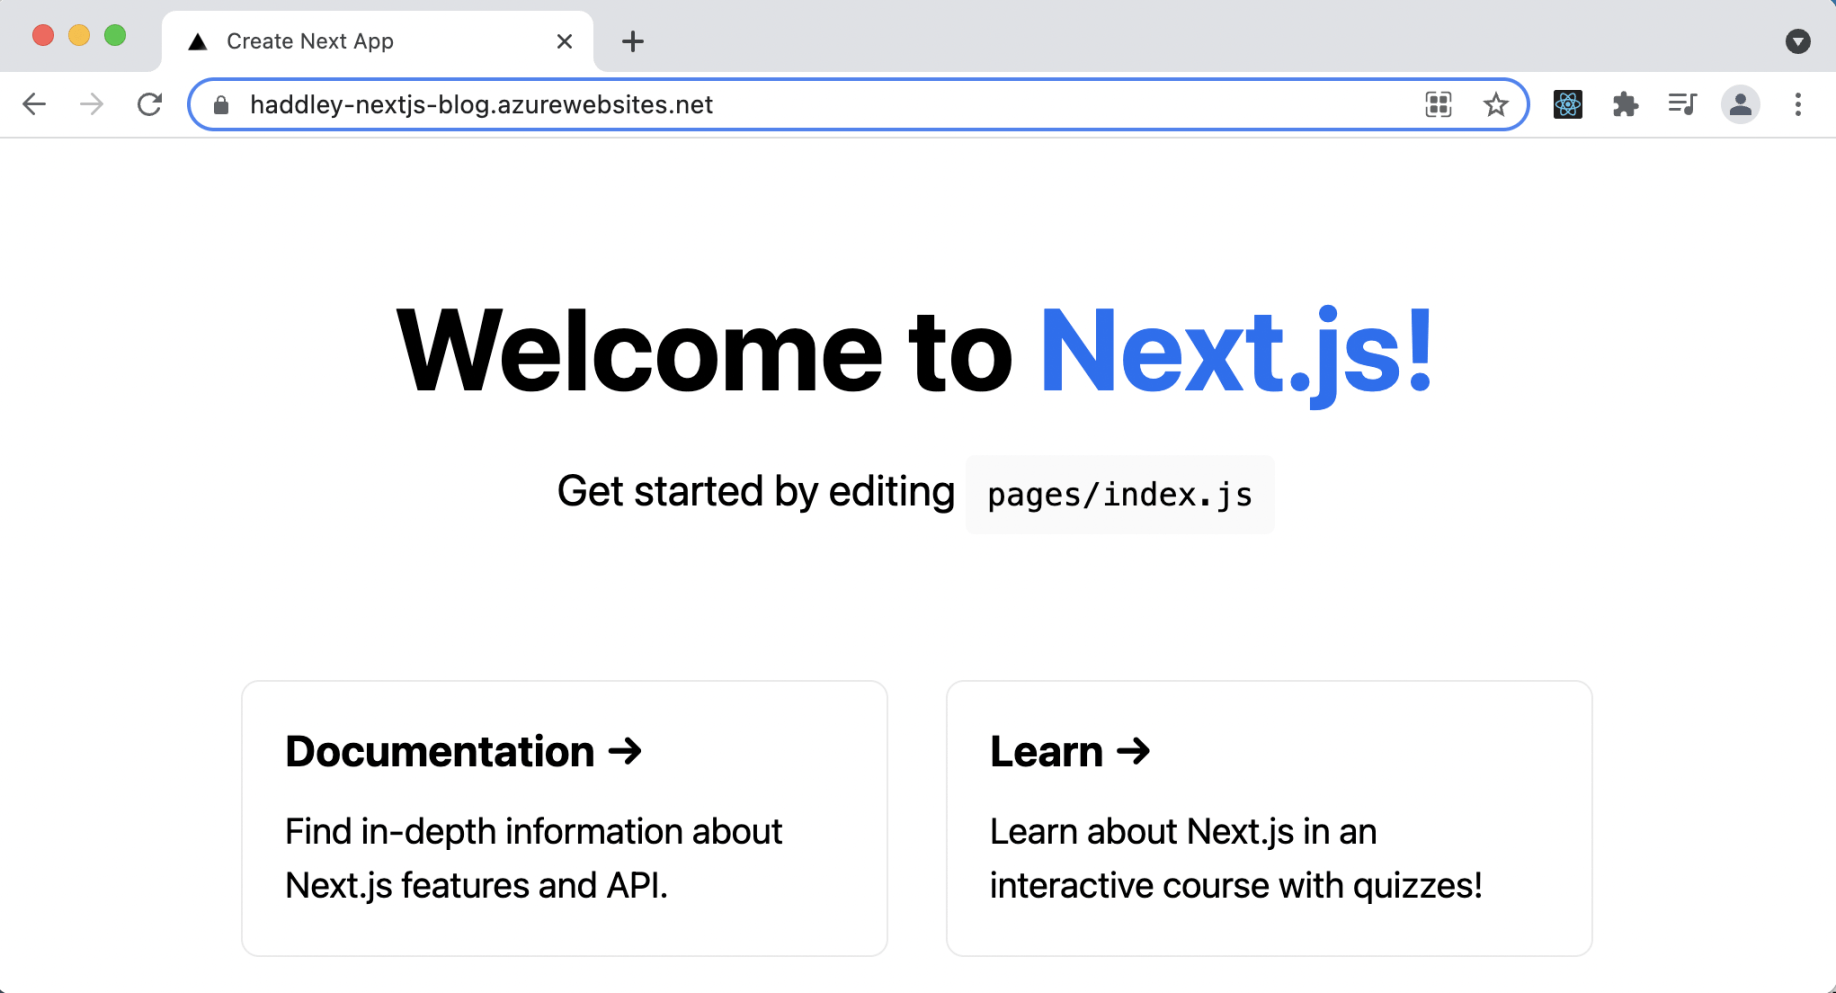Bookmark this page with the star
Viewport: 1836px width, 993px height.
(1495, 104)
